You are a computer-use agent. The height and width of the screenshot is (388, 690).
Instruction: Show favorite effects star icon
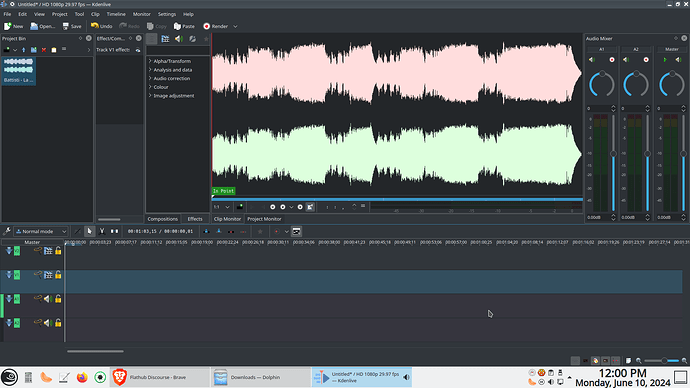pyautogui.click(x=206, y=39)
